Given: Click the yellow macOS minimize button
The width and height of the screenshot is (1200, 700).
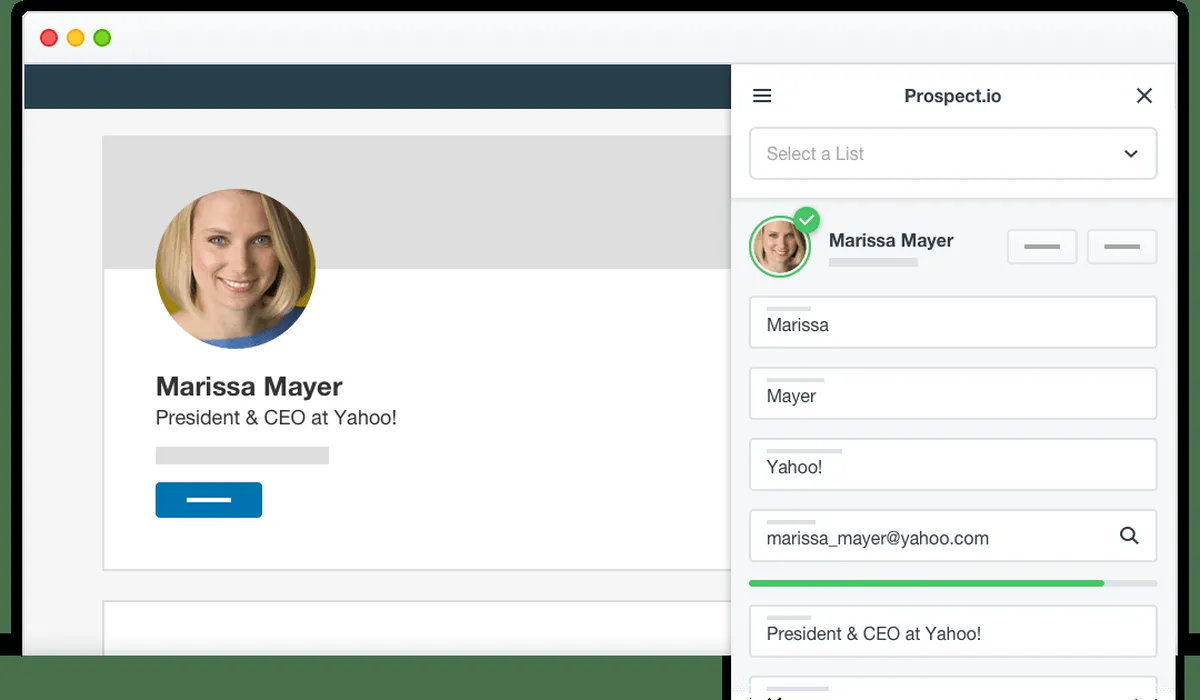Looking at the screenshot, I should tap(75, 38).
